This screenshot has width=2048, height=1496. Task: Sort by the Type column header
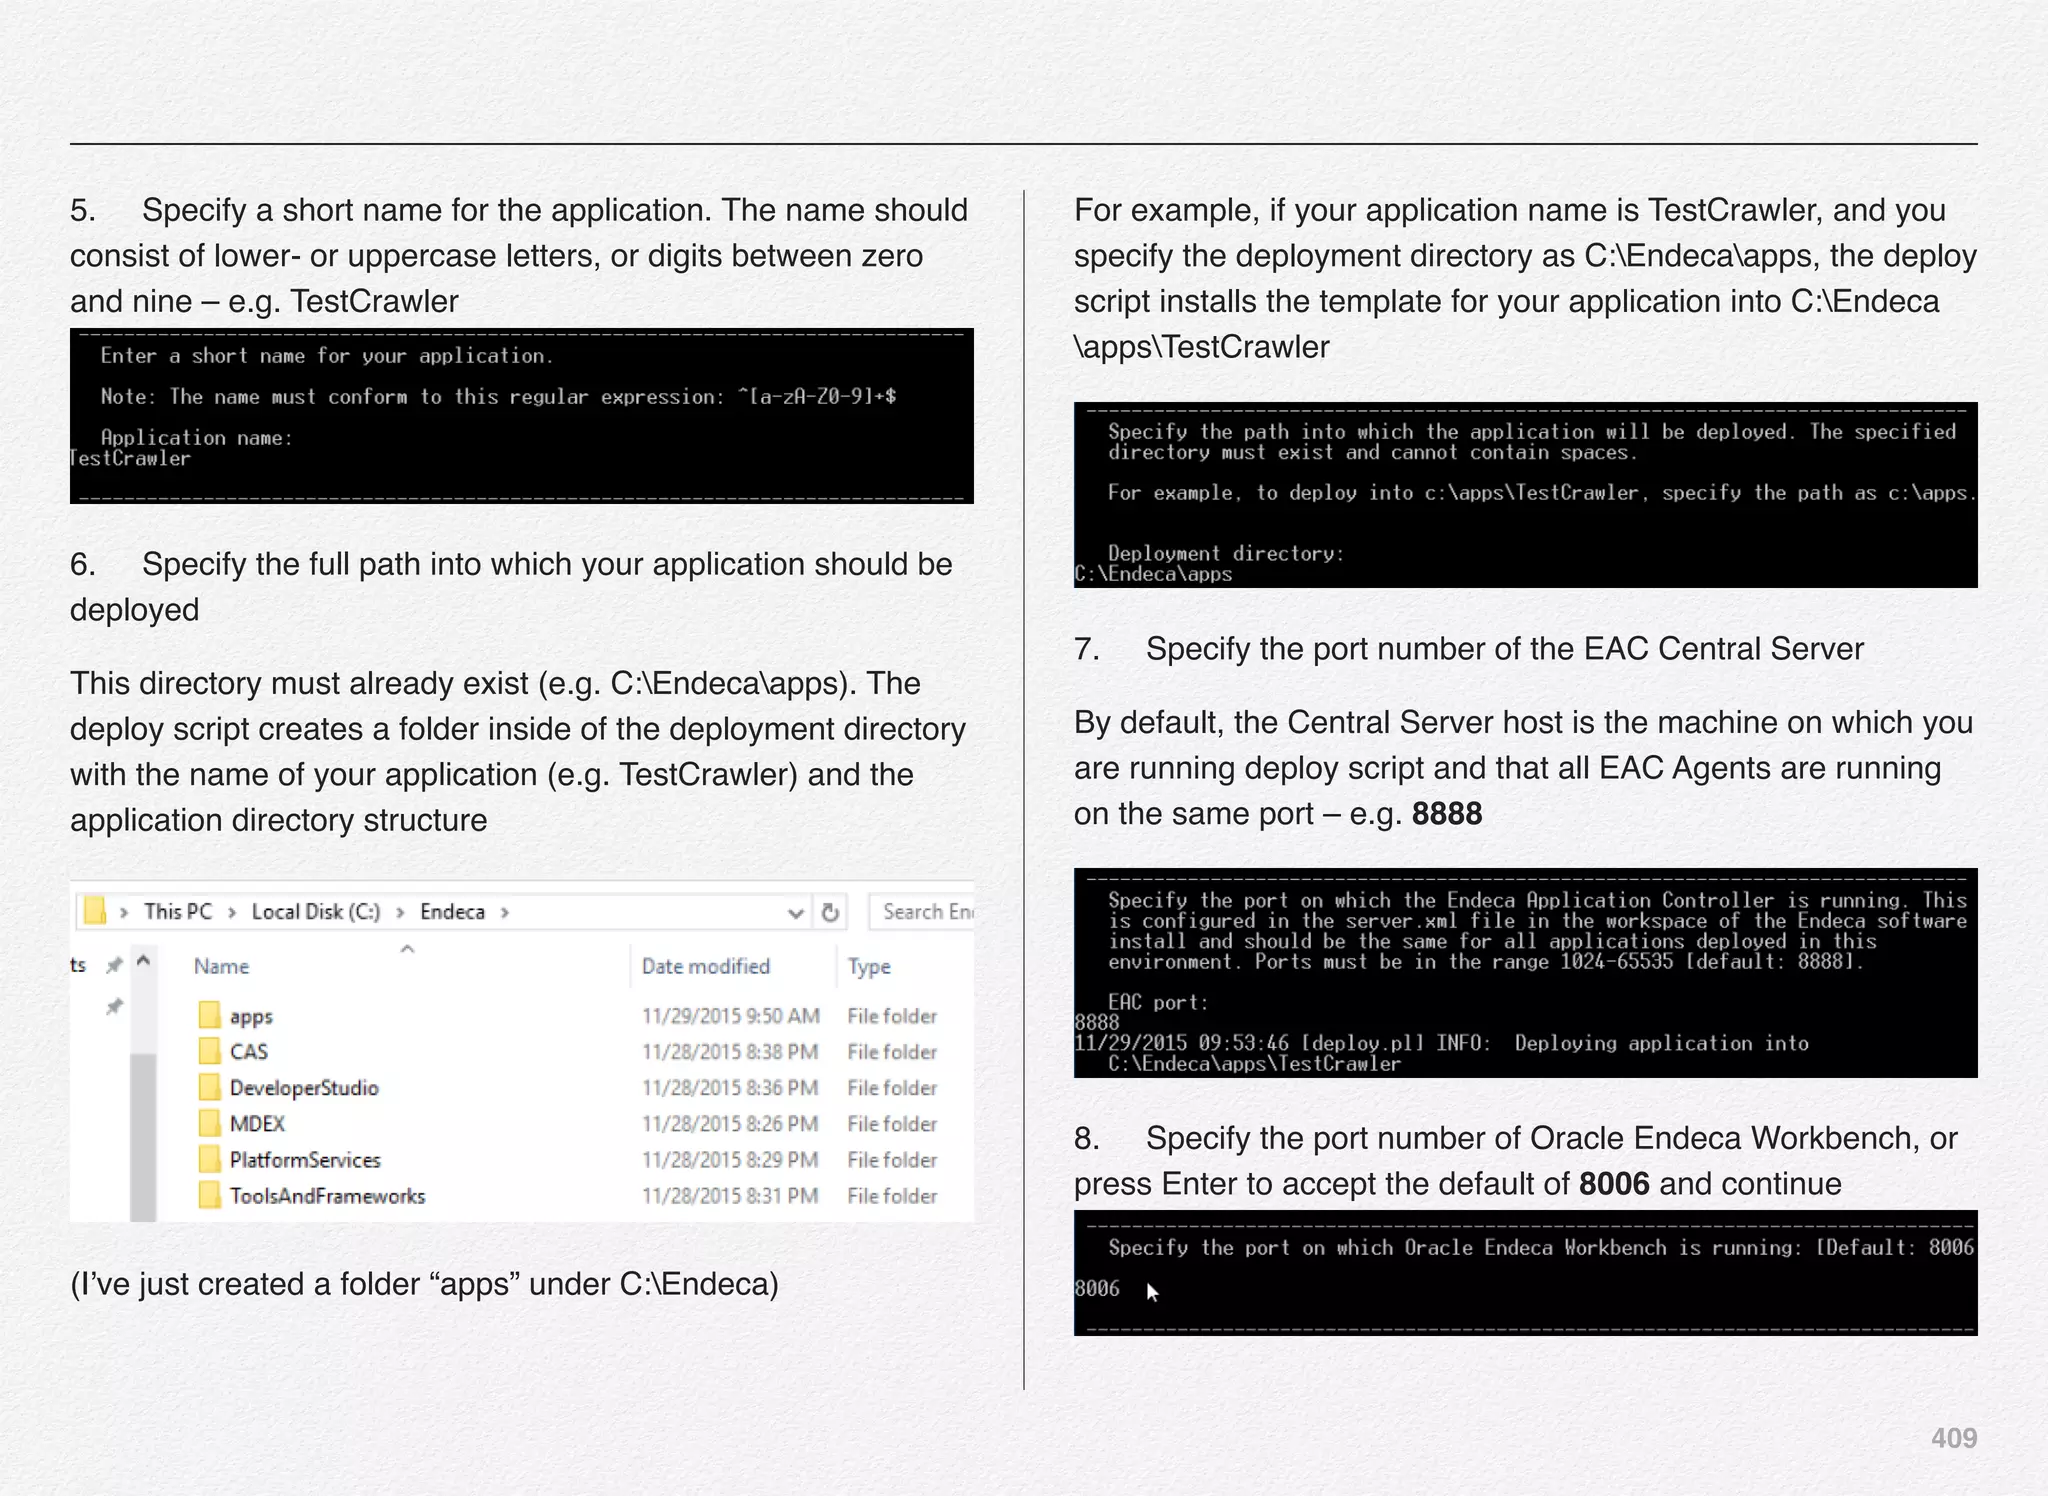(x=869, y=967)
